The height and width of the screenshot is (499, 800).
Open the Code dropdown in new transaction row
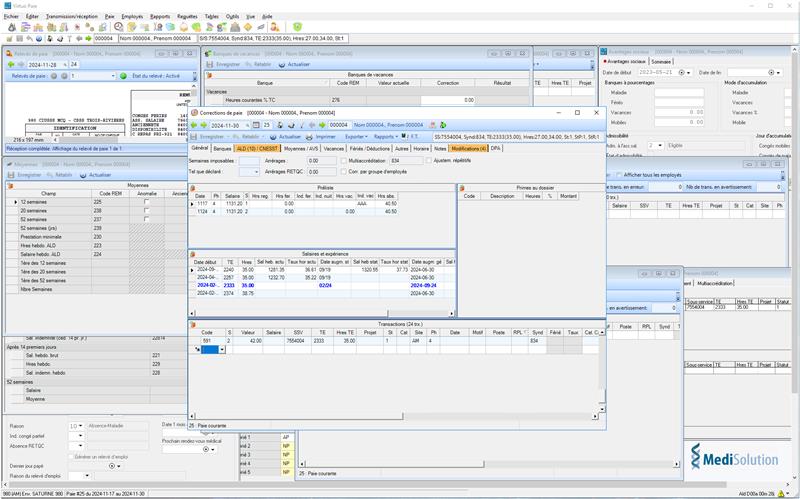tap(222, 350)
